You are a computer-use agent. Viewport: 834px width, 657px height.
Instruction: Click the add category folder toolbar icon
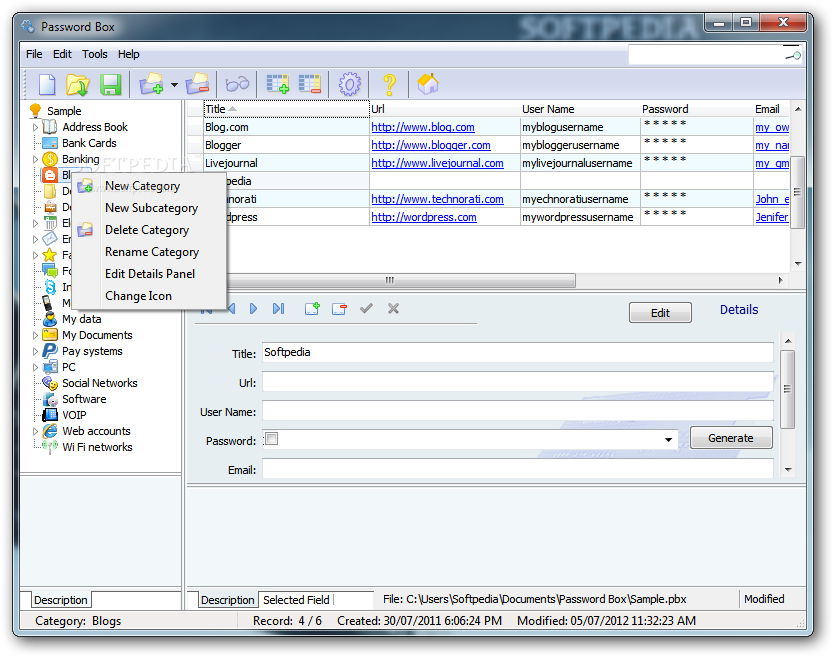[x=151, y=84]
